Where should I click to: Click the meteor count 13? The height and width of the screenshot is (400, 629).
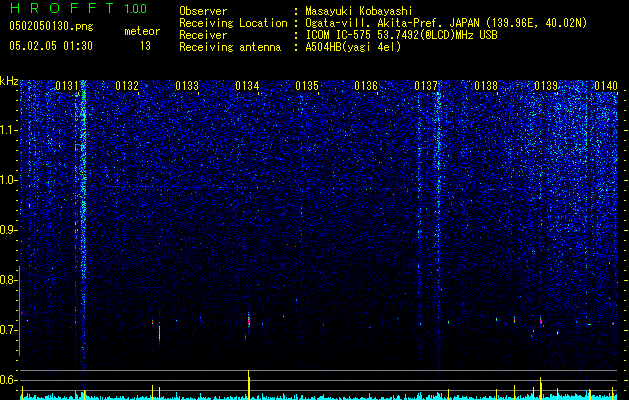145,46
